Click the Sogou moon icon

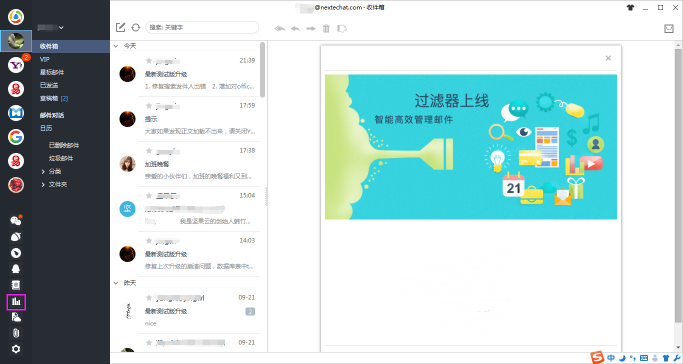coord(623,358)
